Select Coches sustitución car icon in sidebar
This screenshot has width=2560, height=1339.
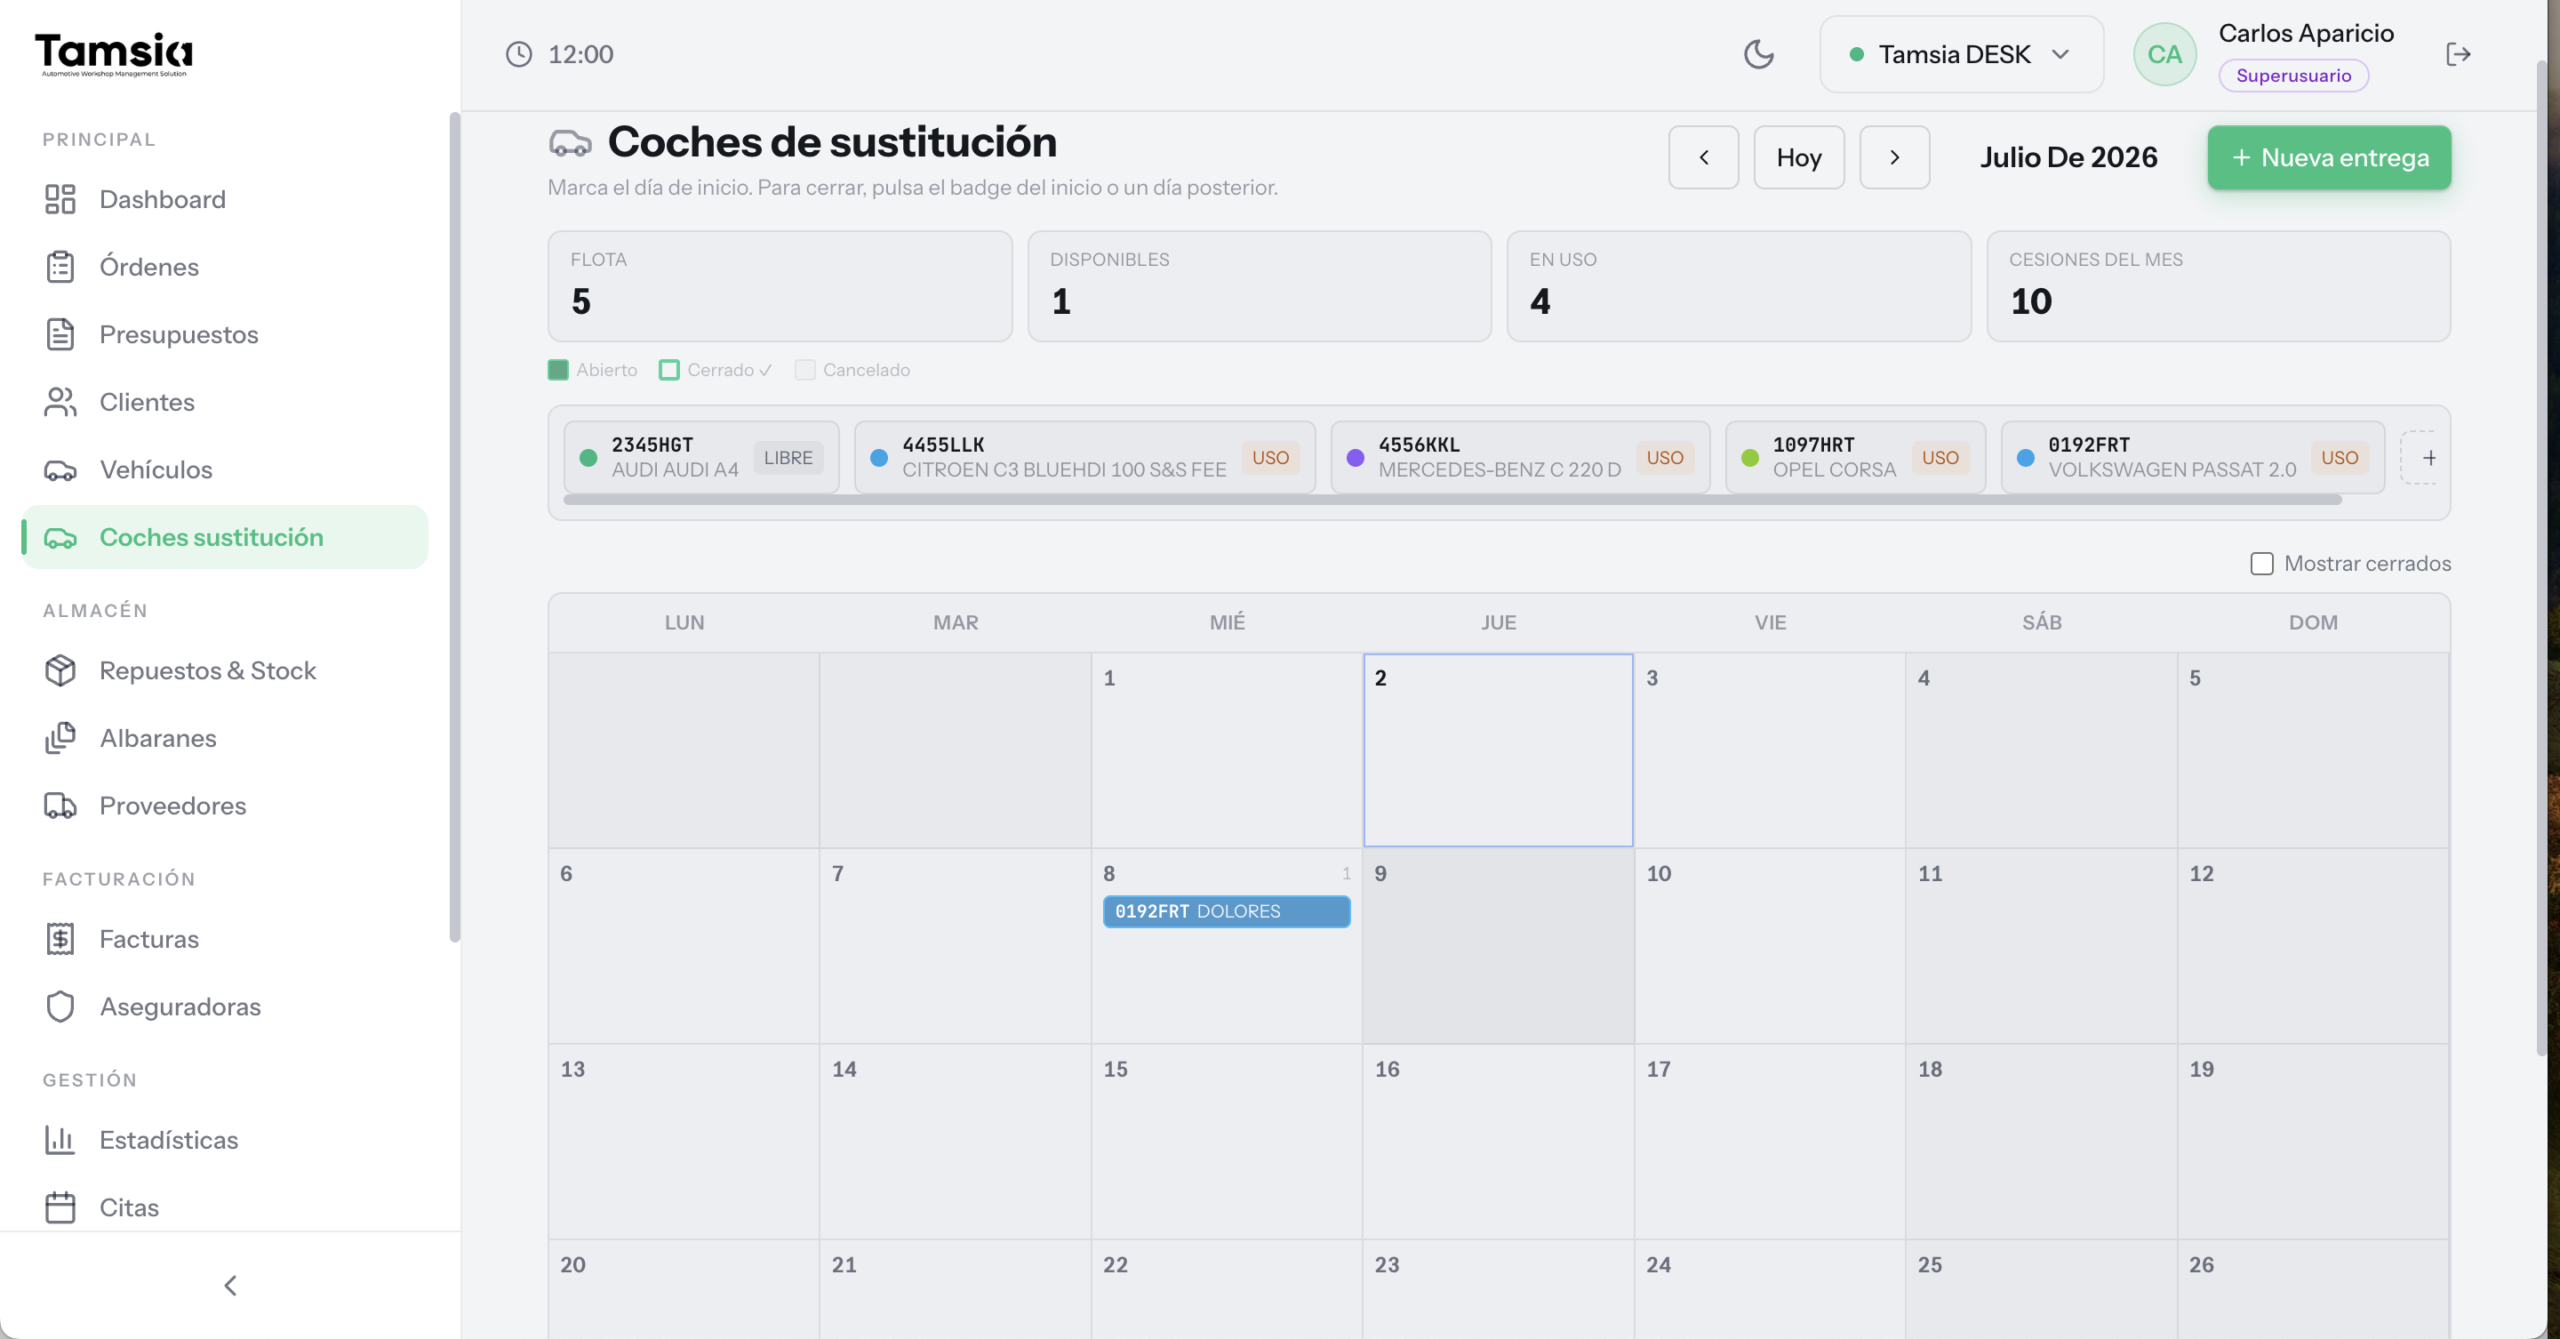click(x=60, y=538)
